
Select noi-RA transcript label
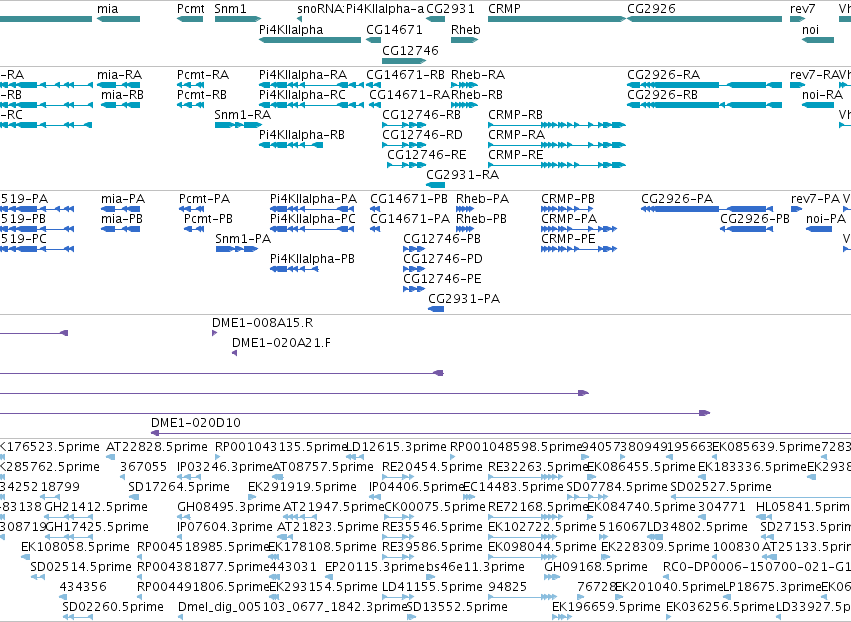coord(823,94)
